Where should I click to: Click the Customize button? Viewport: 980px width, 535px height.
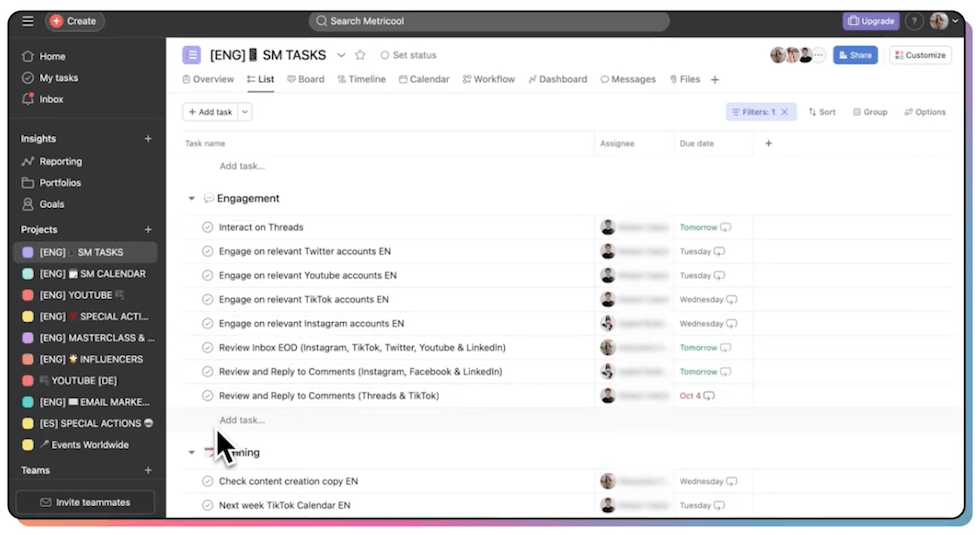[920, 55]
